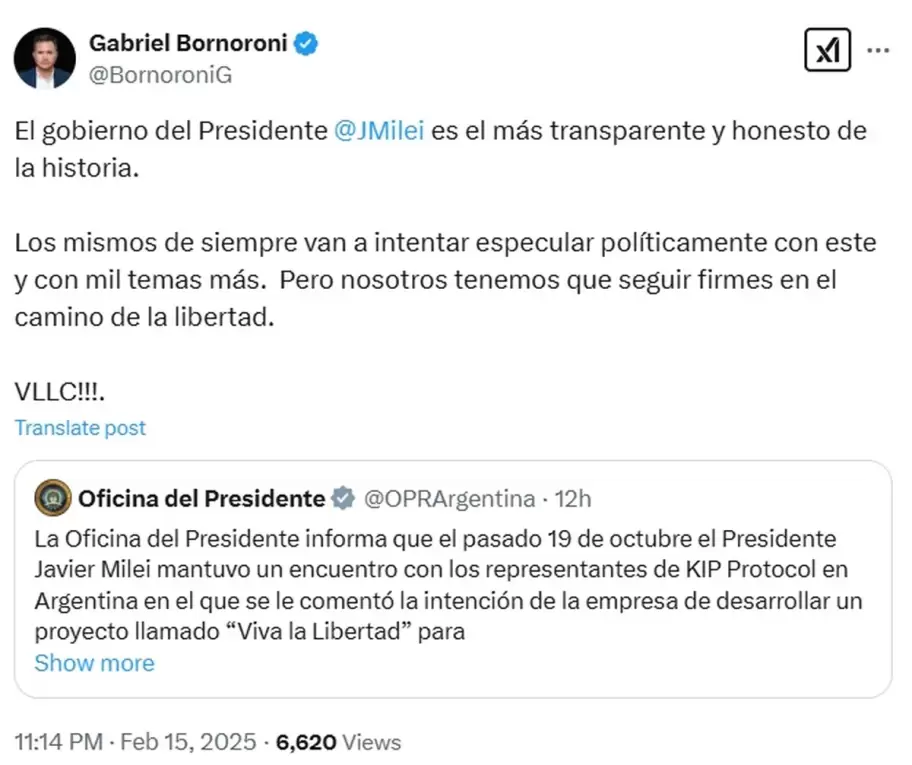Open the @OPRArgentina handle
Image resolution: width=912 pixels, height=765 pixels.
450,499
